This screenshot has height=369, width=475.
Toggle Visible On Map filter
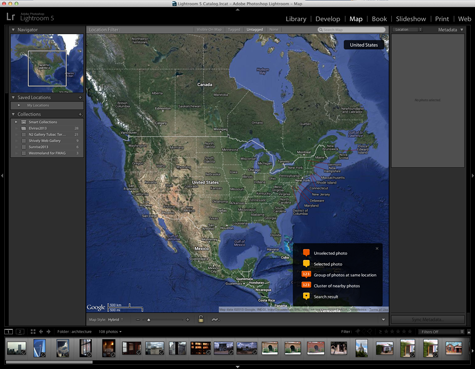pos(209,30)
